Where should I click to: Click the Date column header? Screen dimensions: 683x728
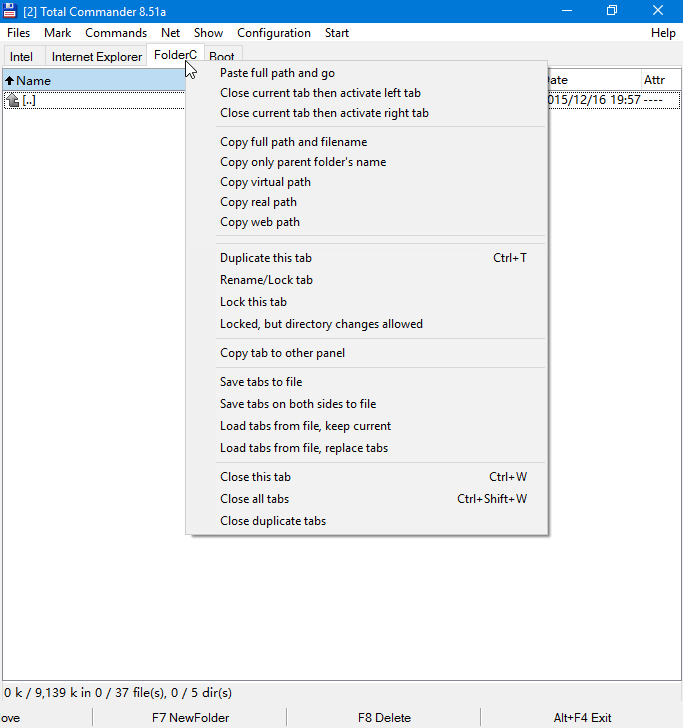(x=594, y=80)
